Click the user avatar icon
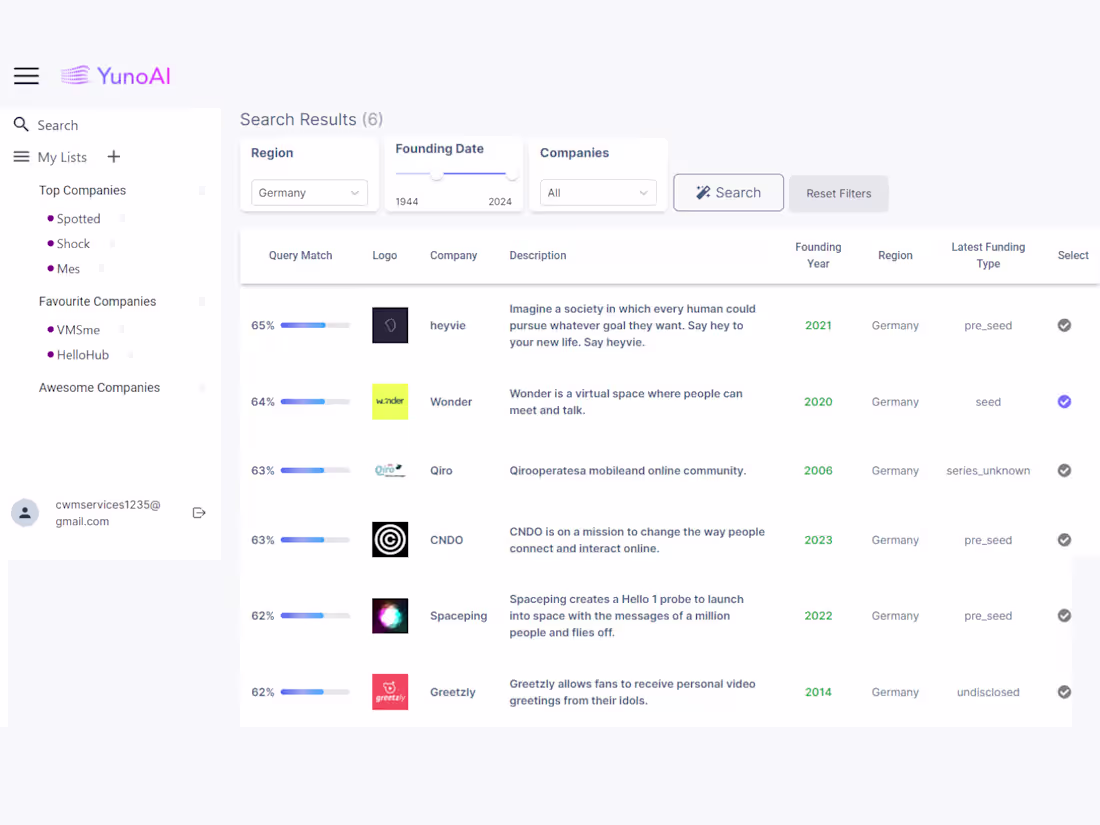Viewport: 1100px width, 825px height. point(25,513)
